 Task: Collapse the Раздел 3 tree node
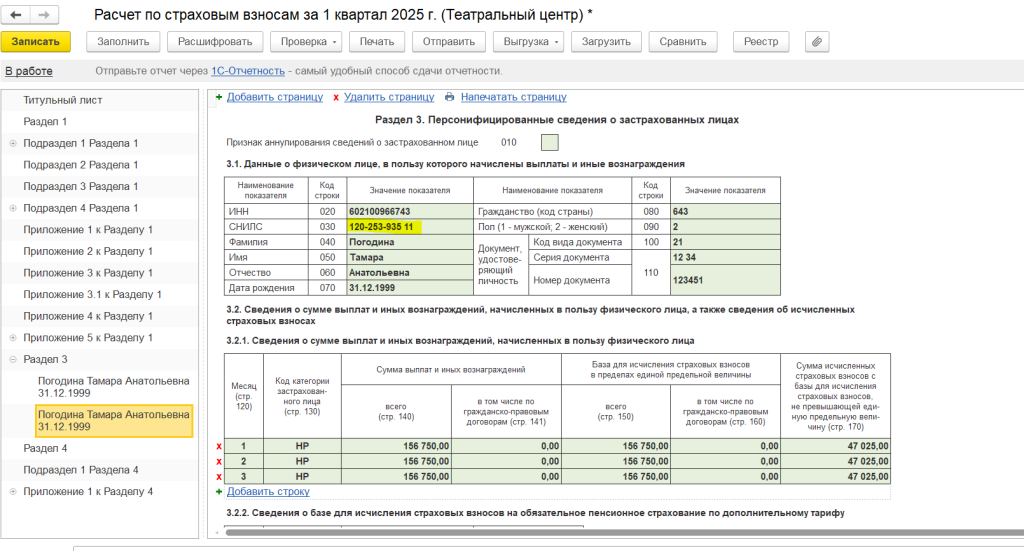coord(13,359)
